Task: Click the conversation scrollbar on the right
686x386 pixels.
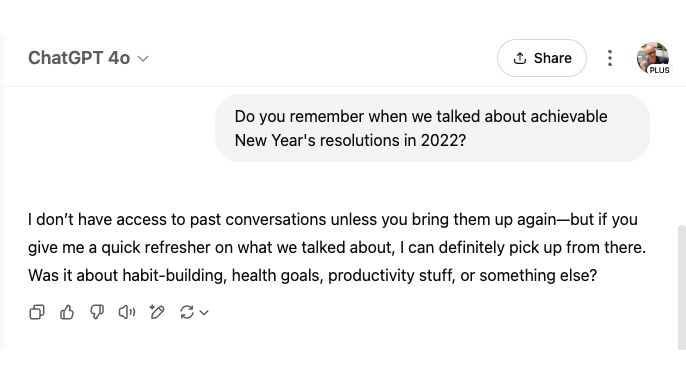Action: (682, 287)
